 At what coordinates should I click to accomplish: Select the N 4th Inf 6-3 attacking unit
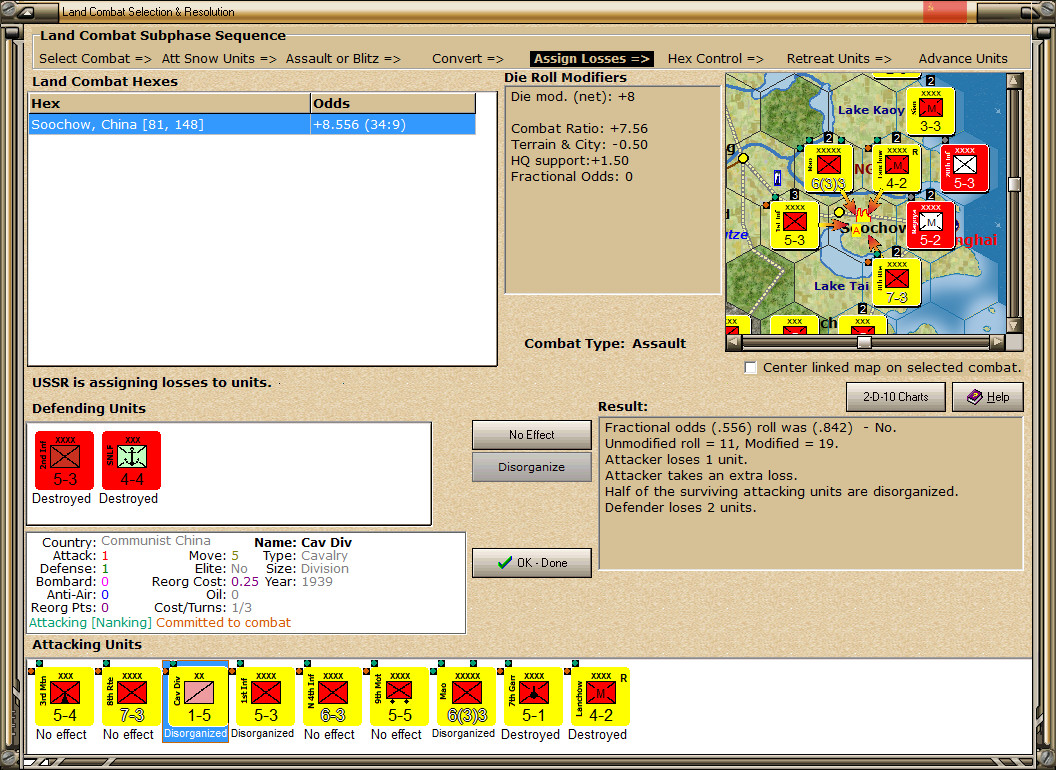[x=333, y=696]
